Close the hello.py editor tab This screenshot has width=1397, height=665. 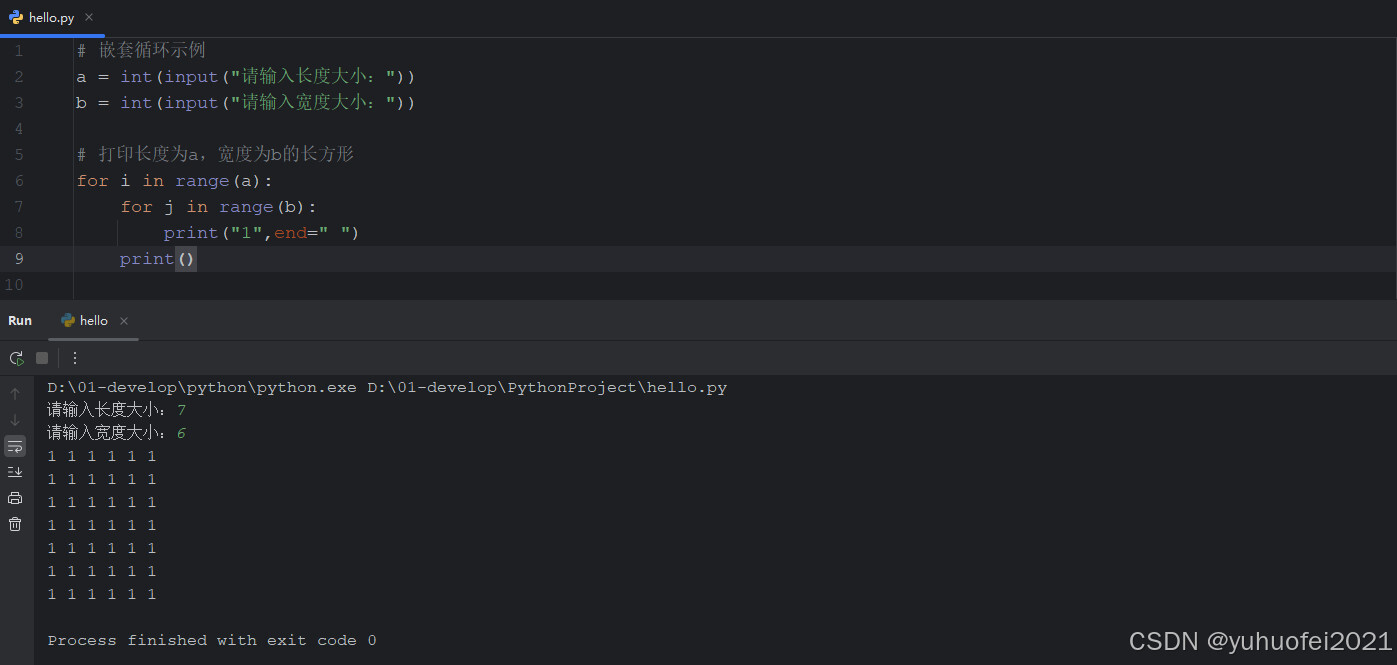[89, 17]
